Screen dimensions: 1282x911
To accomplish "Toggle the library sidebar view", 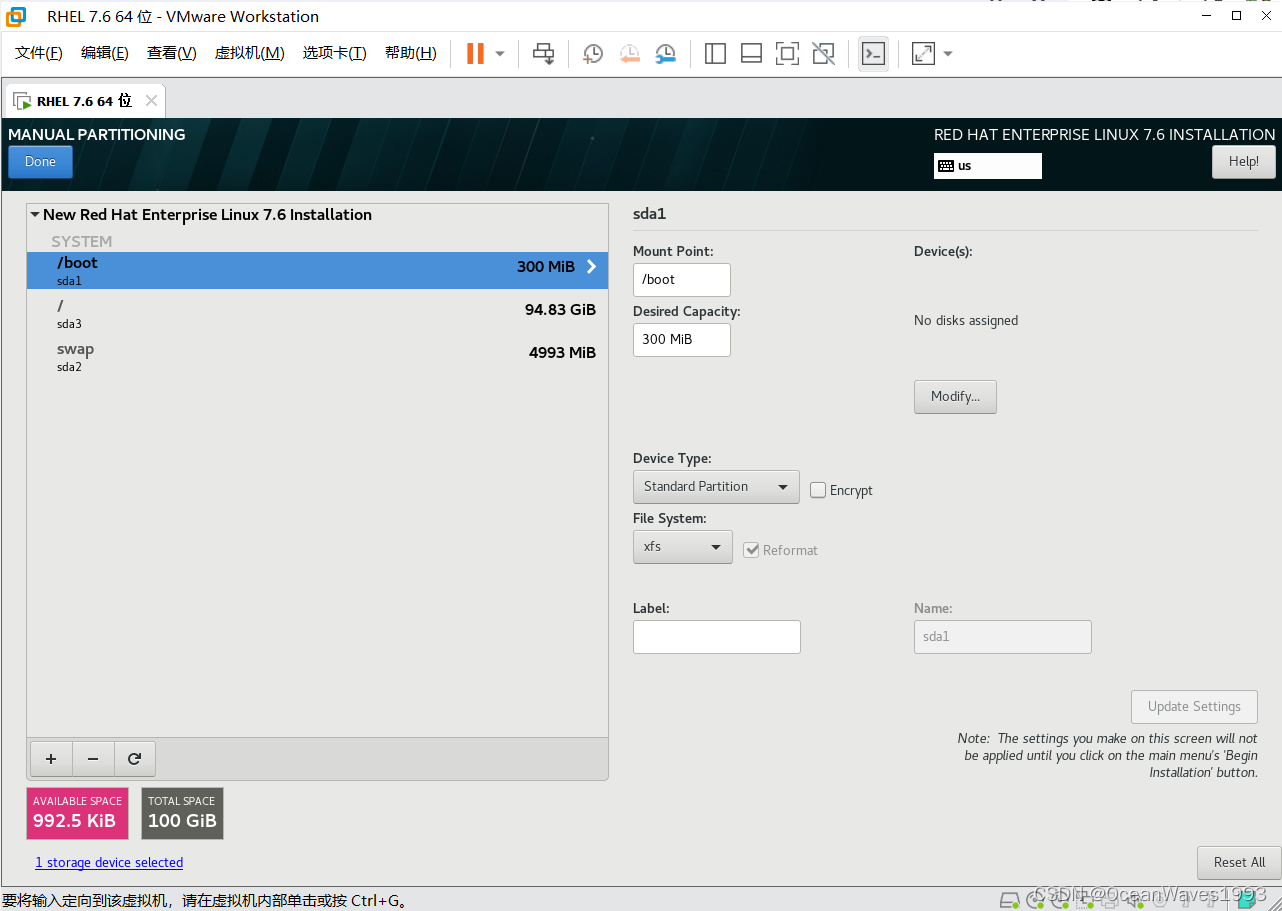I will pyautogui.click(x=715, y=53).
